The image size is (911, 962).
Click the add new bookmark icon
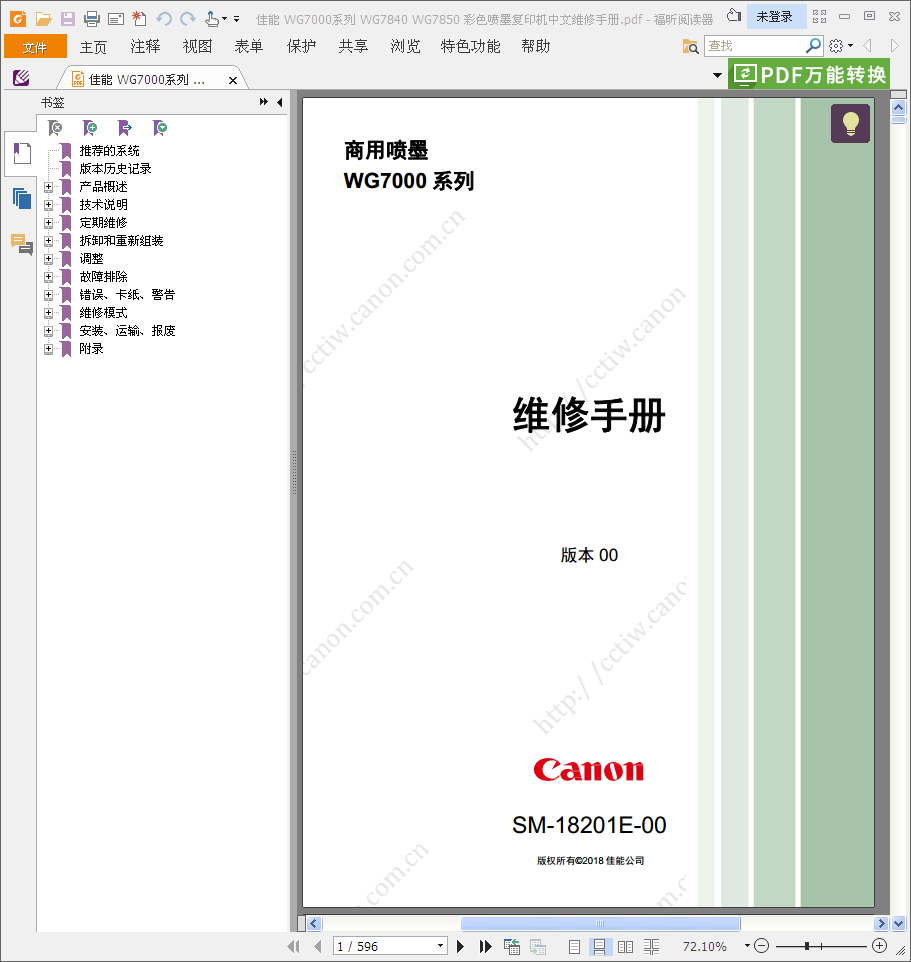tap(90, 128)
